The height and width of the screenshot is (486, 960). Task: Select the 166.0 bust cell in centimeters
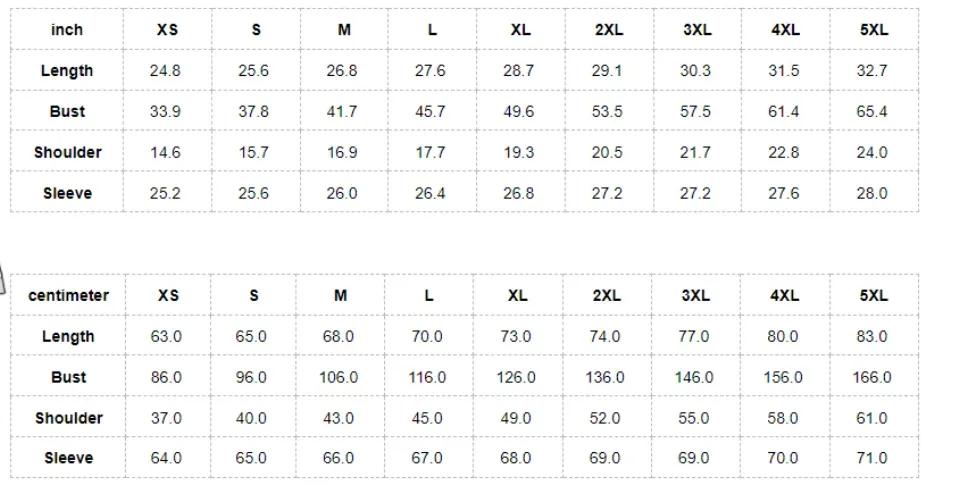872,377
